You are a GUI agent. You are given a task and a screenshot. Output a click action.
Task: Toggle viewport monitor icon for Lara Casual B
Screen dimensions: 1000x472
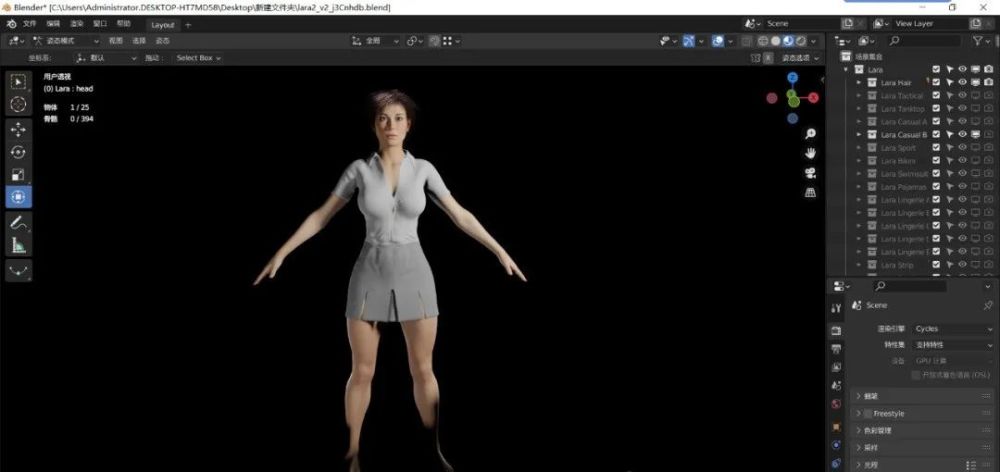pyautogui.click(x=975, y=135)
